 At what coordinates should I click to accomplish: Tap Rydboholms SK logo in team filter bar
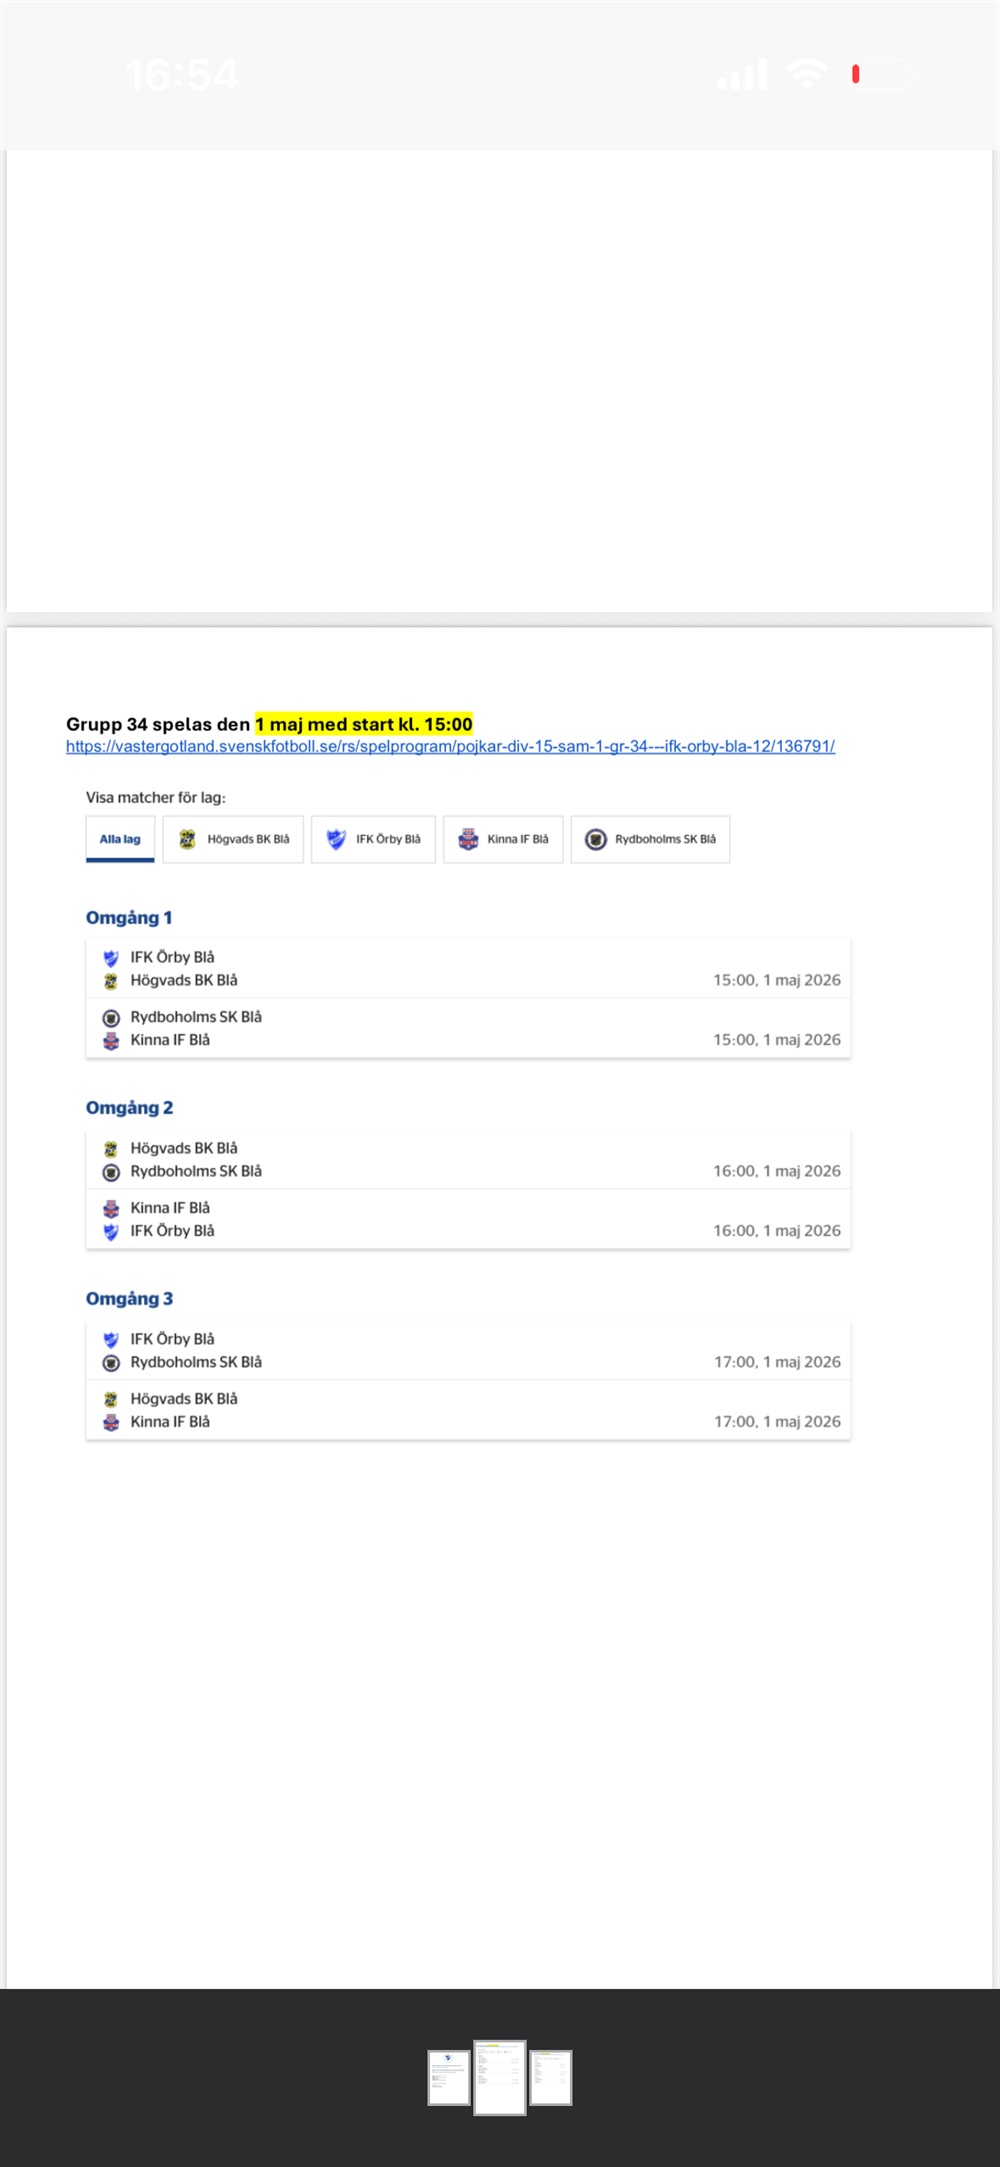pos(596,839)
